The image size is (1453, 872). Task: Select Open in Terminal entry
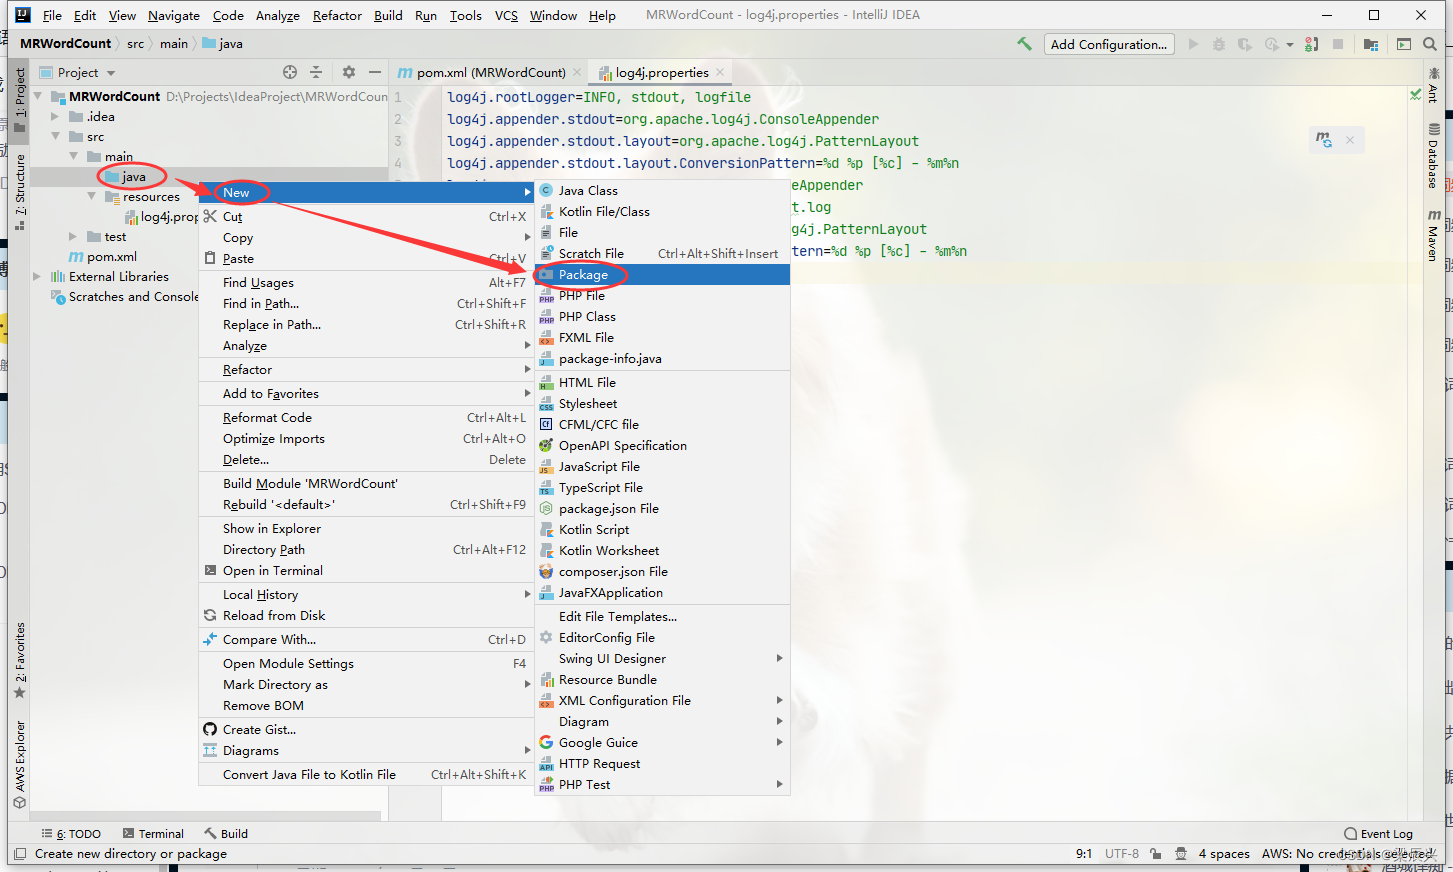[366, 570]
